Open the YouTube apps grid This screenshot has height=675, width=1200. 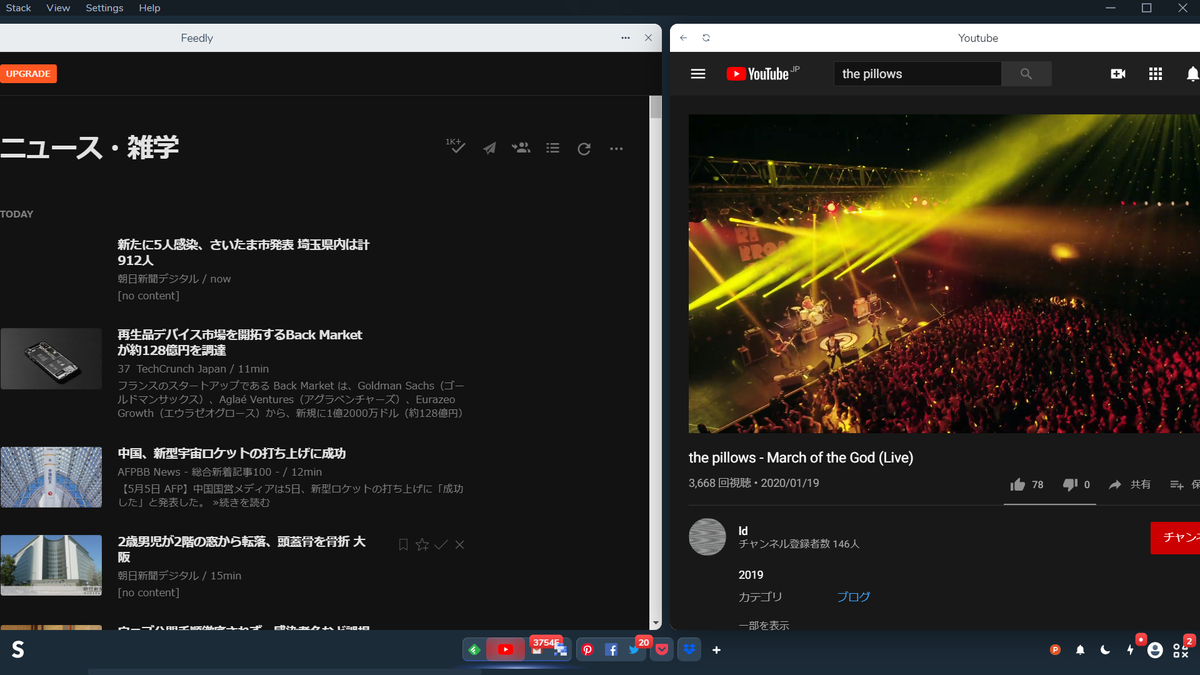tap(1155, 74)
